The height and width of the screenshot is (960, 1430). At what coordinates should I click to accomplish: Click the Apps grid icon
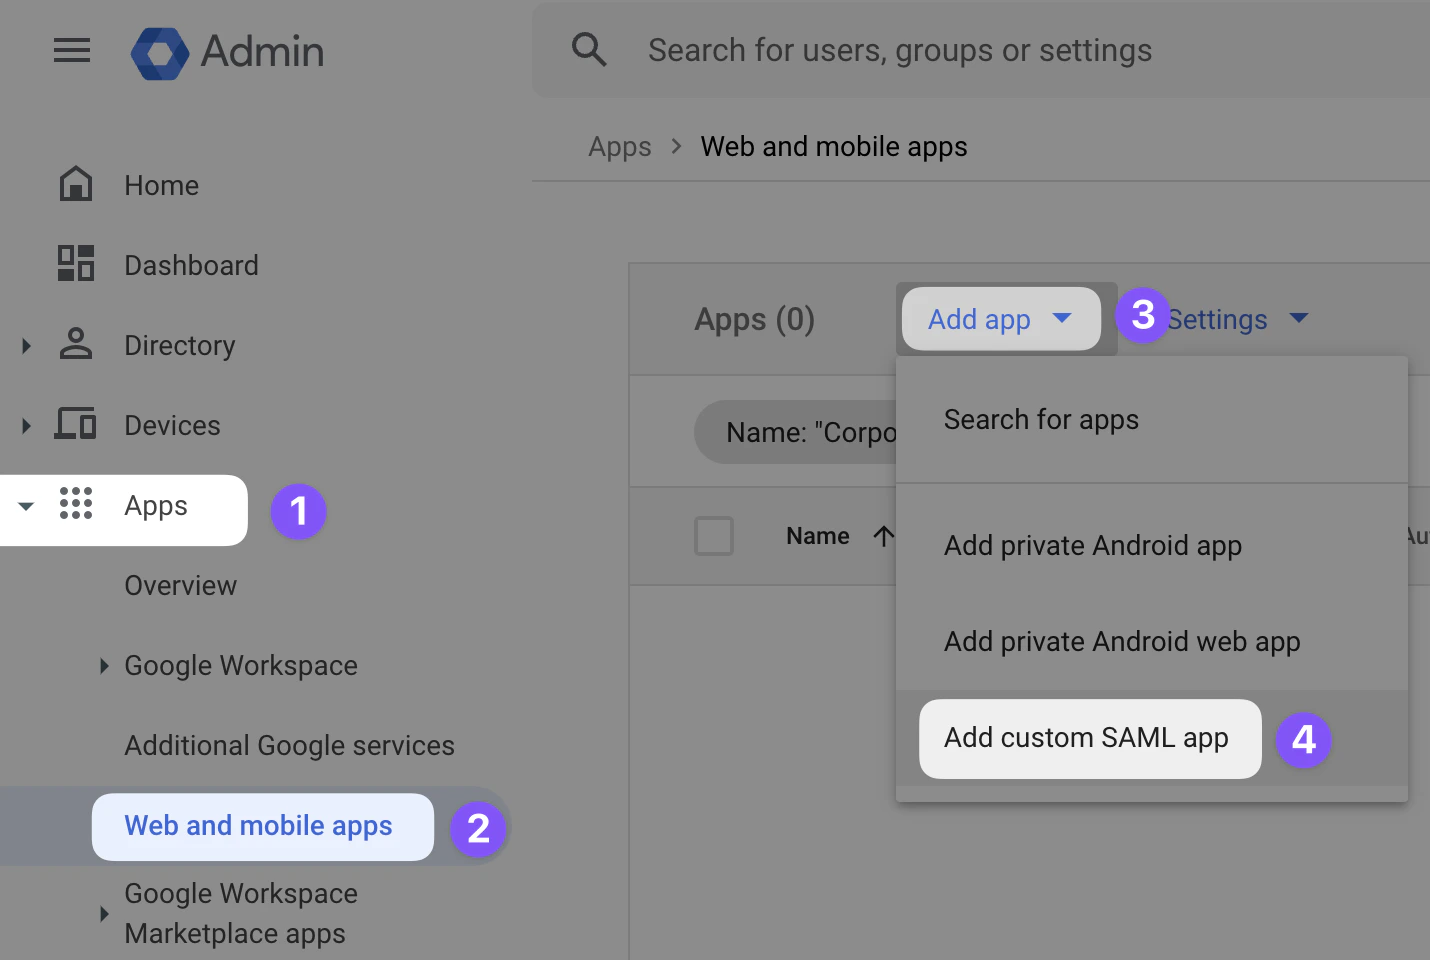[x=76, y=505]
